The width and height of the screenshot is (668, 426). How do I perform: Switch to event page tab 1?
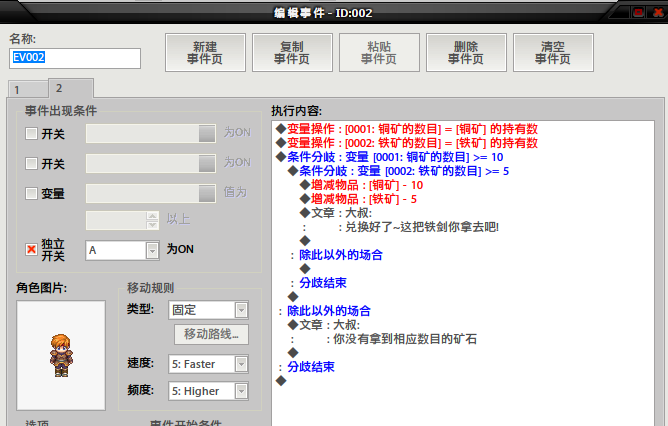point(28,90)
